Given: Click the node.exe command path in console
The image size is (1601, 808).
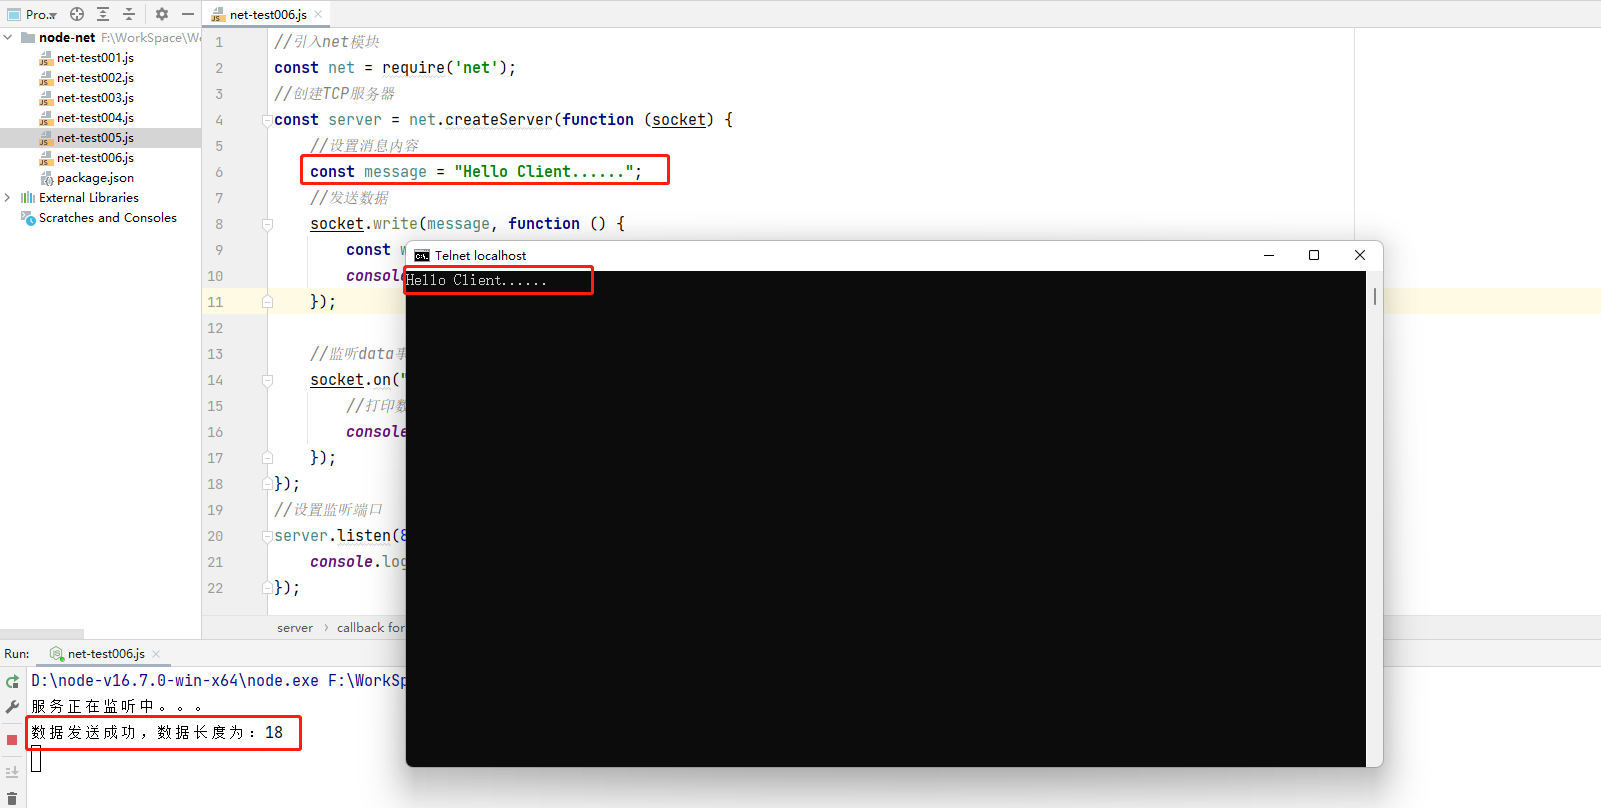Looking at the screenshot, I should (x=175, y=680).
